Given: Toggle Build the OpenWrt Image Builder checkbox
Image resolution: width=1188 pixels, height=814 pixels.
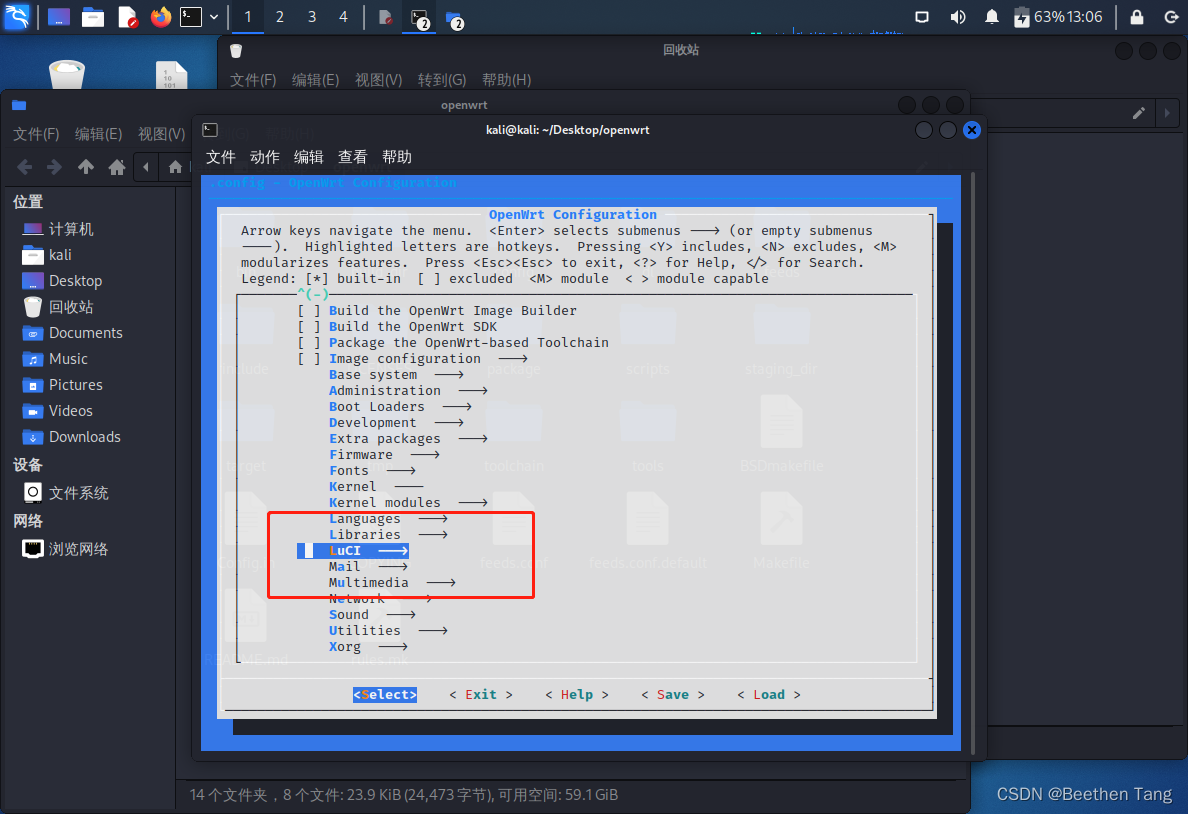Looking at the screenshot, I should coord(309,311).
